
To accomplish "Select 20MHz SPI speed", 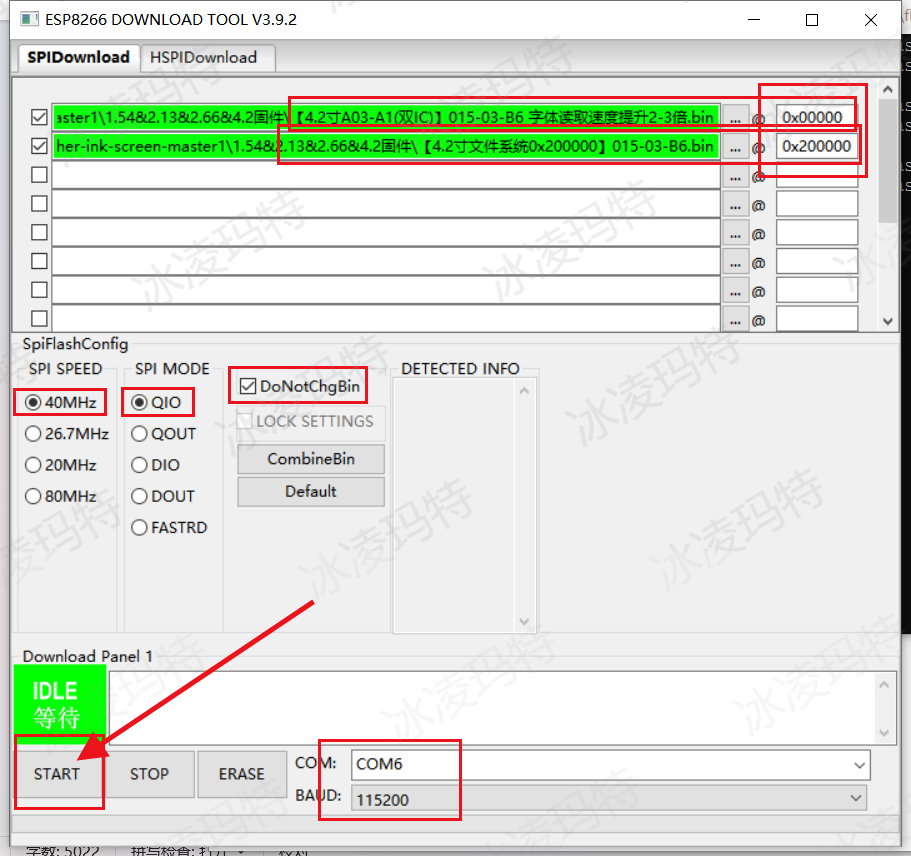I will [61, 465].
